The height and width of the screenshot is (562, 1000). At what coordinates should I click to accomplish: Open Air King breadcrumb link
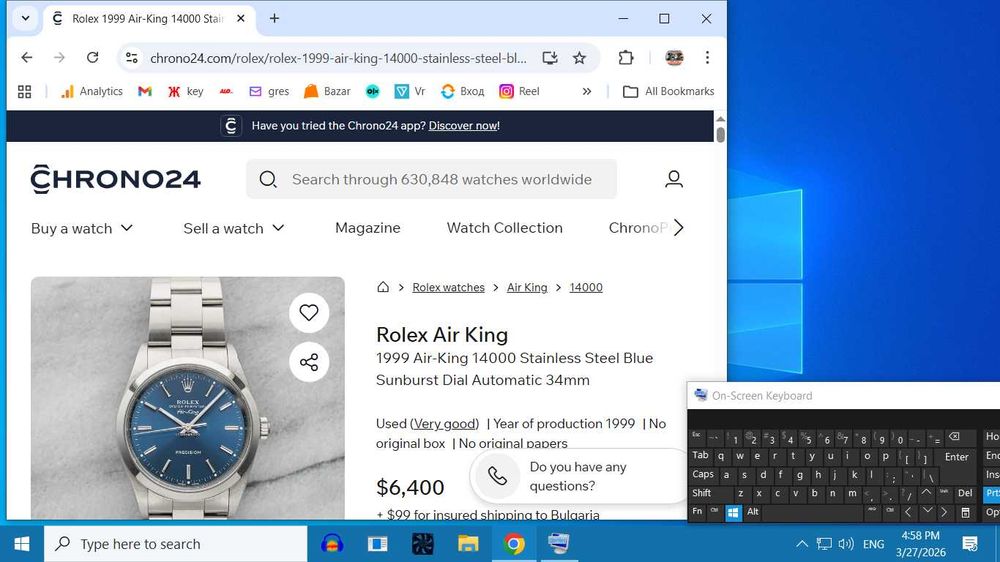tap(527, 288)
